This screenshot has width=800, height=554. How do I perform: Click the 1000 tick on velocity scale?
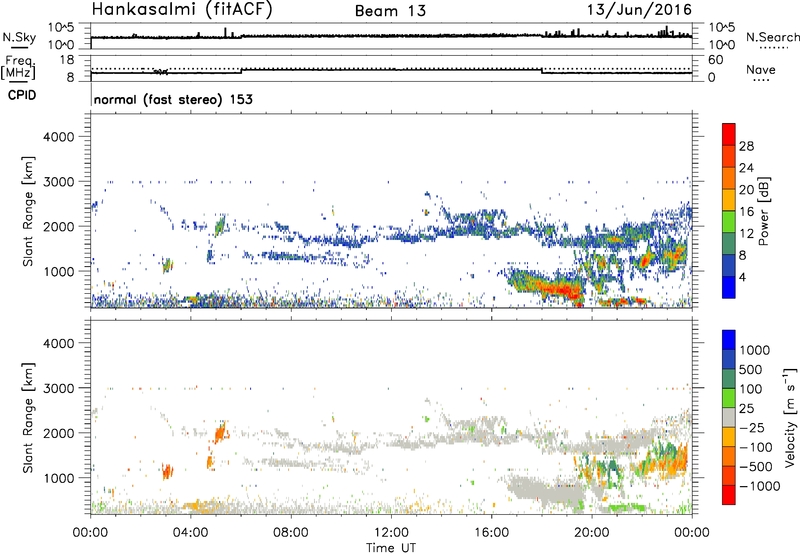click(x=754, y=350)
